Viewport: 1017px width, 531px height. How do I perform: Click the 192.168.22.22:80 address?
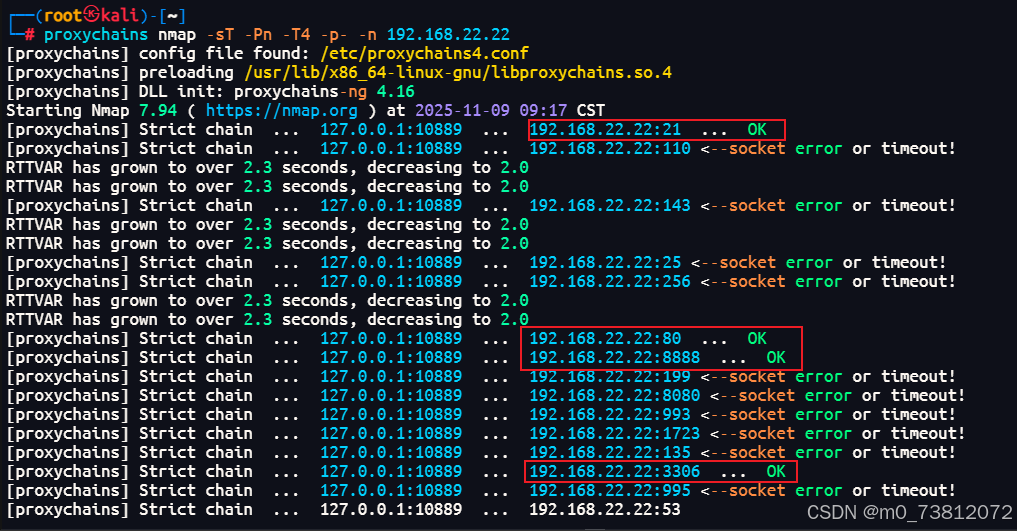pyautogui.click(x=605, y=338)
